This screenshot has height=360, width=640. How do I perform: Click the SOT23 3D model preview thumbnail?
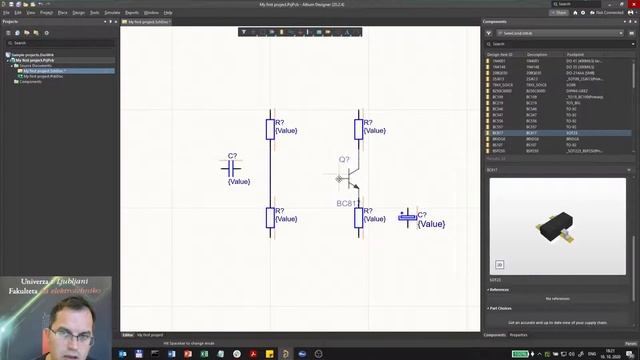click(558, 227)
